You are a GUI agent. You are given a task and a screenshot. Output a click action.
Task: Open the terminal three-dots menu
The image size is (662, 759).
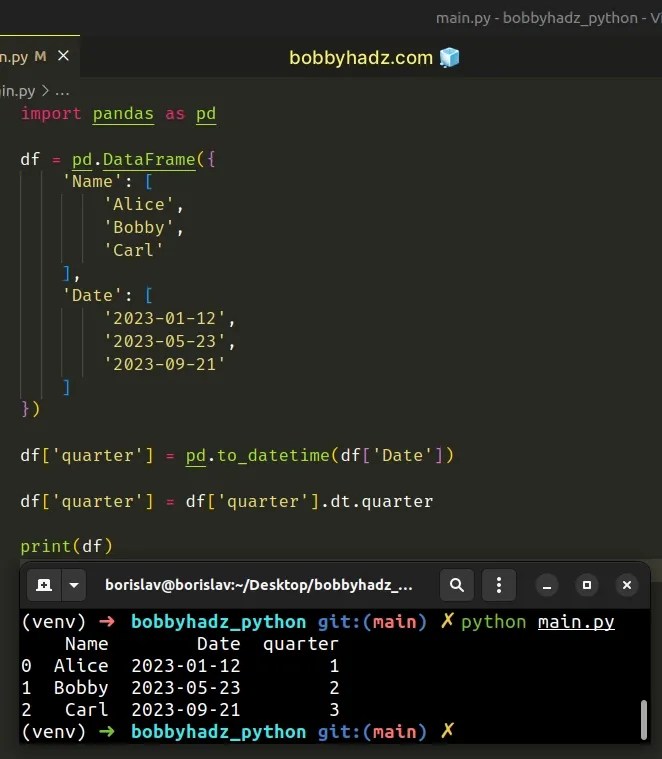tap(499, 585)
